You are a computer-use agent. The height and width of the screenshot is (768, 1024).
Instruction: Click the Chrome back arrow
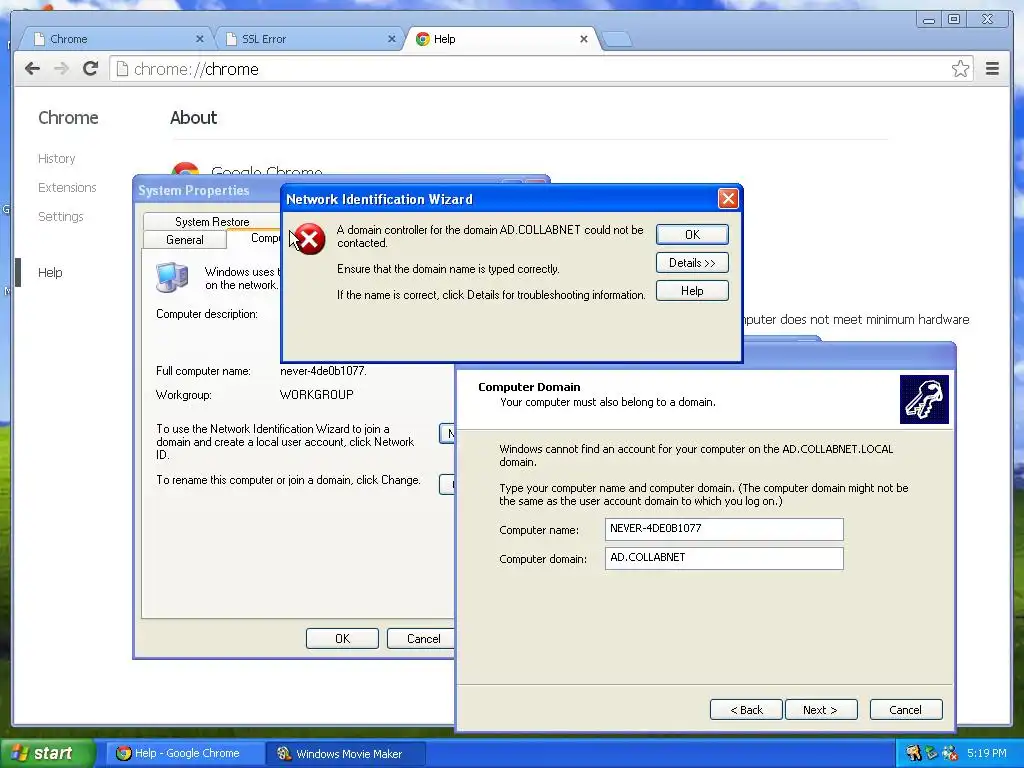[x=33, y=69]
